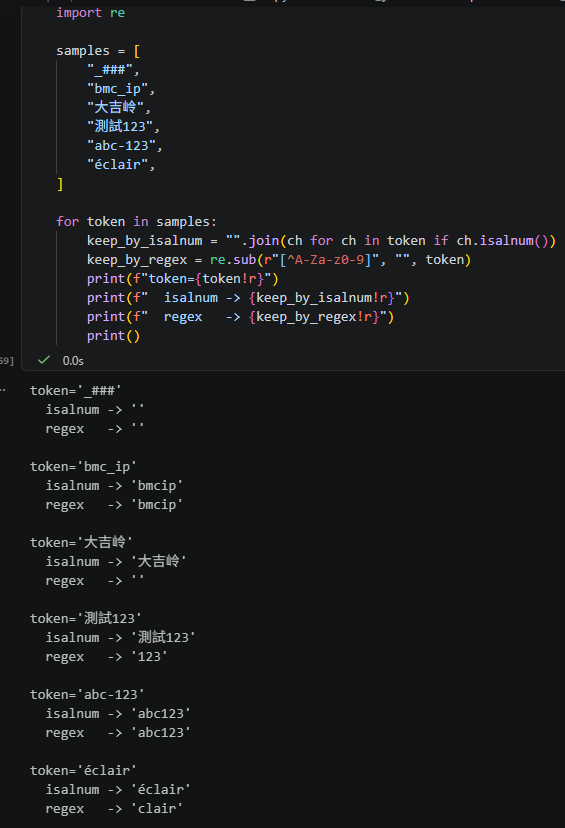Image resolution: width=565 pixels, height=828 pixels.
Task: Click the empty print() line
Action: (x=114, y=336)
